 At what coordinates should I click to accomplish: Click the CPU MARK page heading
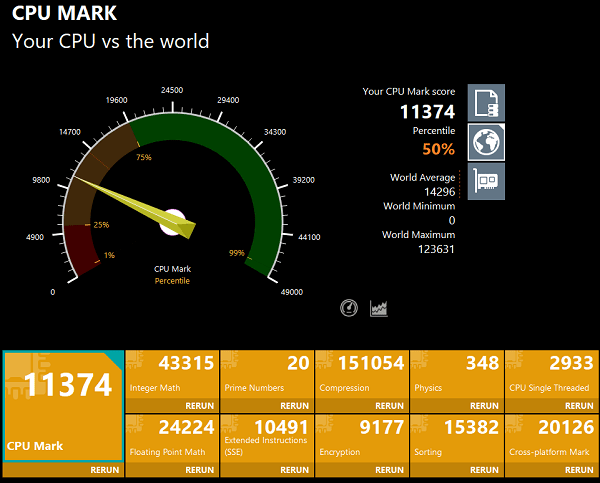[64, 13]
